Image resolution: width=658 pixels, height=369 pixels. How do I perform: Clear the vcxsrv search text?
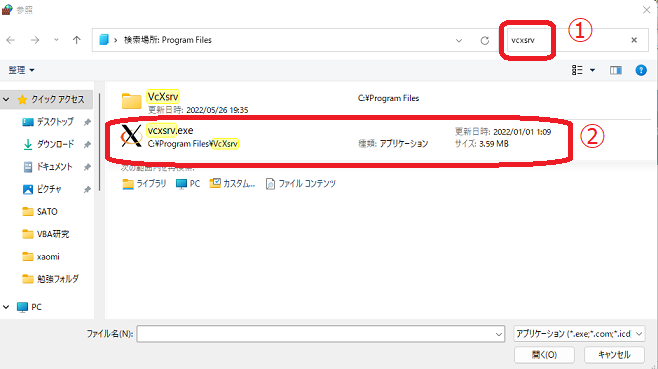[x=634, y=40]
